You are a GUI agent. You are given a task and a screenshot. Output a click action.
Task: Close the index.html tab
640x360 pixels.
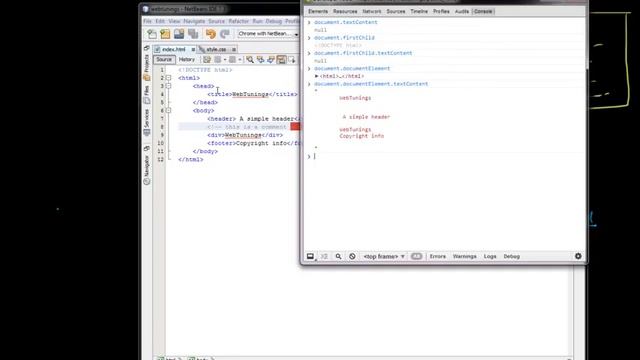193,49
